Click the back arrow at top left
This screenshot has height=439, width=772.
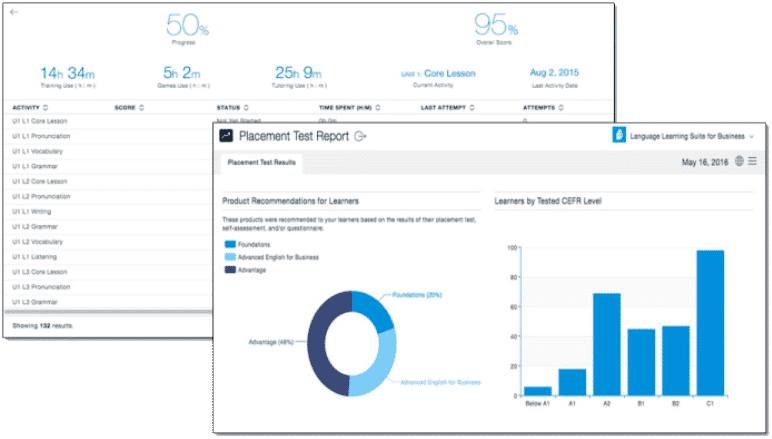click(x=14, y=11)
